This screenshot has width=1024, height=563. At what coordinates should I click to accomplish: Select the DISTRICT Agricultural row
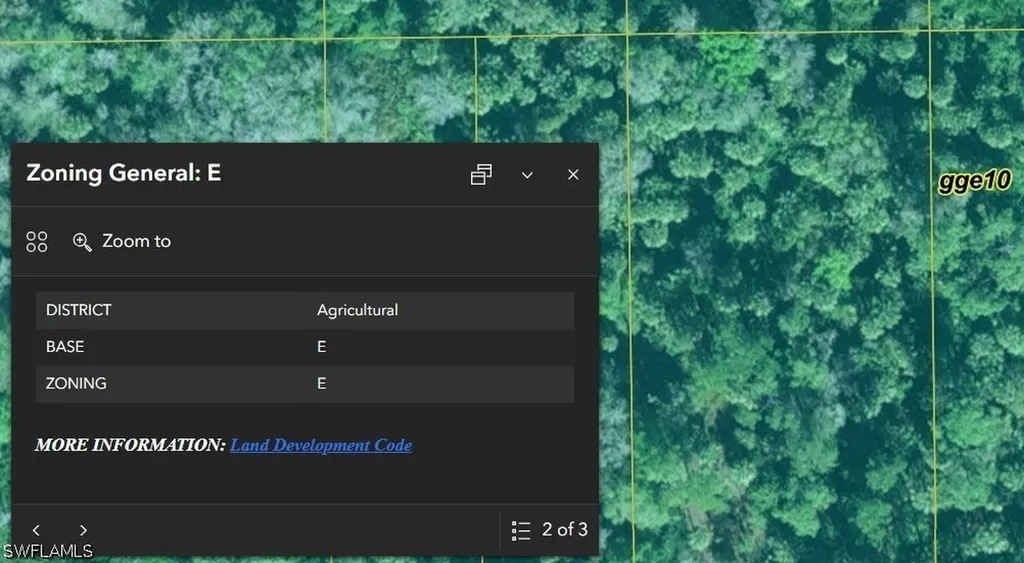305,310
